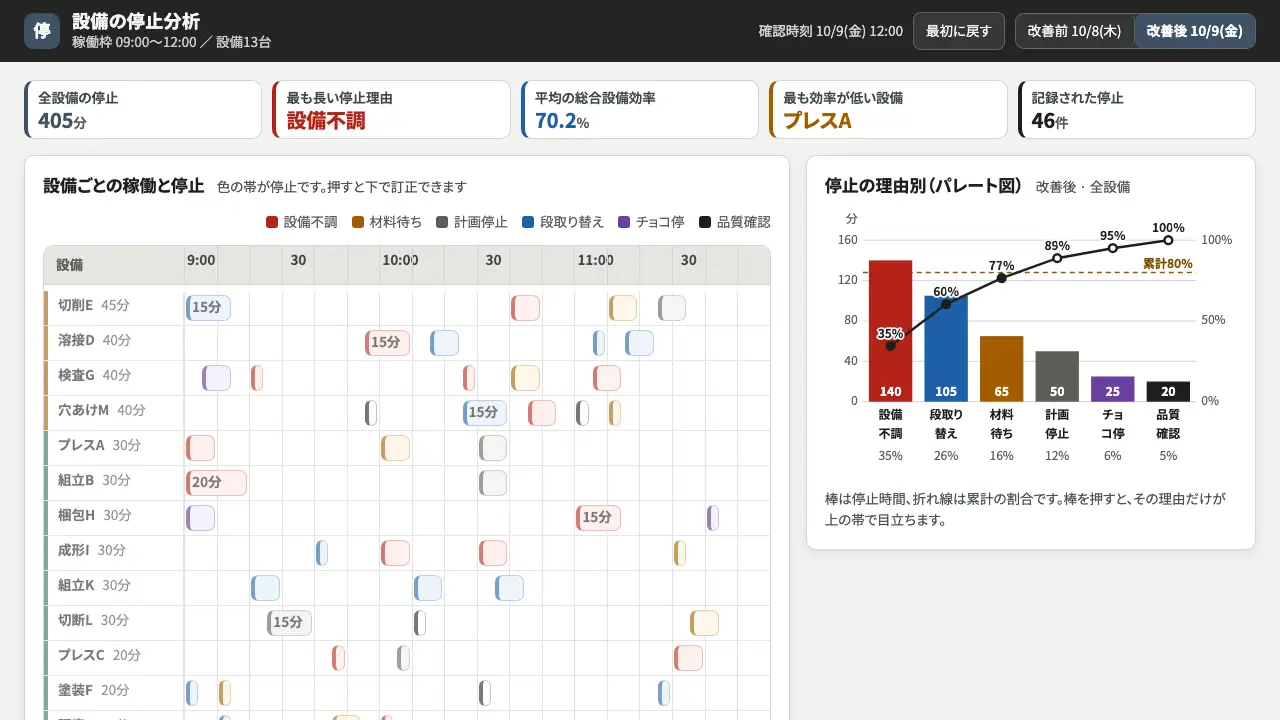This screenshot has width=1280, height=720.
Task: Select the 15分 stop band in 梱包H row
Action: point(598,518)
